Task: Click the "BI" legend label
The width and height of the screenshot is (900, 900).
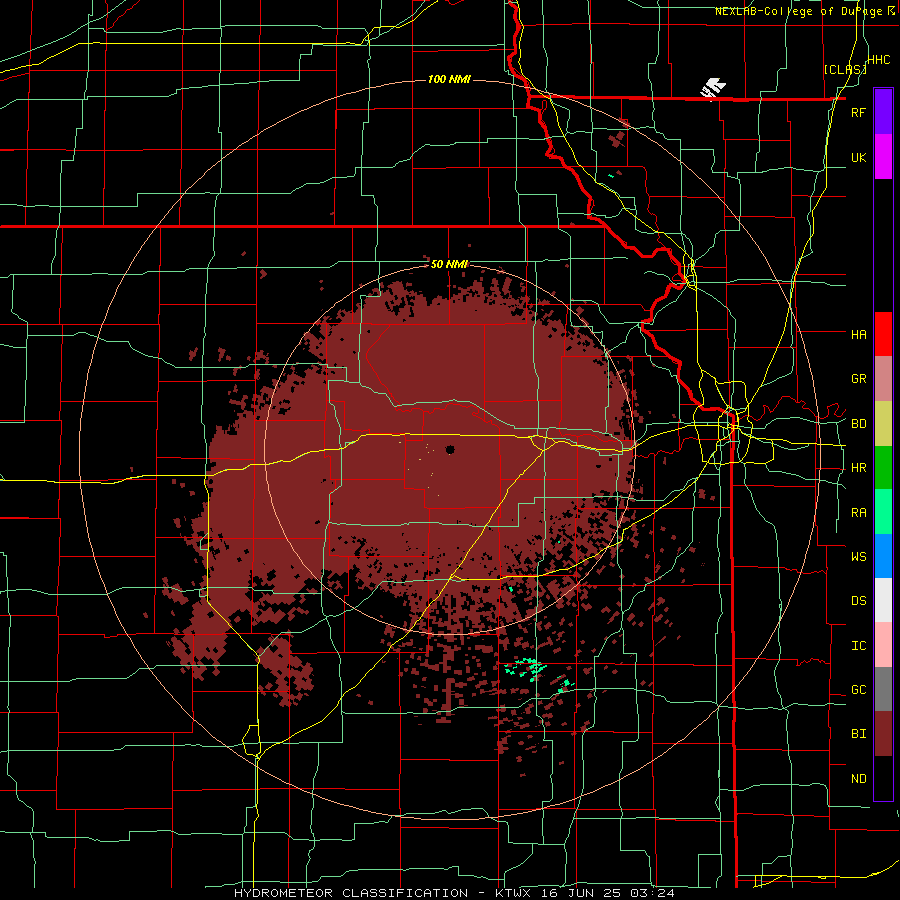Action: [x=858, y=734]
